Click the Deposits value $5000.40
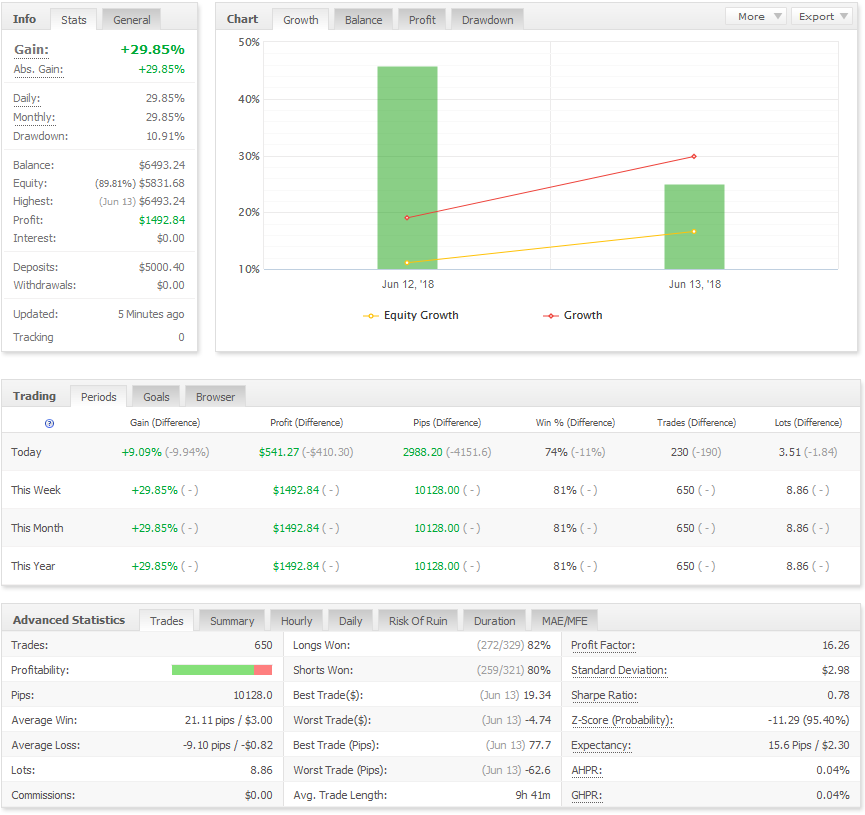Viewport: 865px width, 815px height. [162, 267]
